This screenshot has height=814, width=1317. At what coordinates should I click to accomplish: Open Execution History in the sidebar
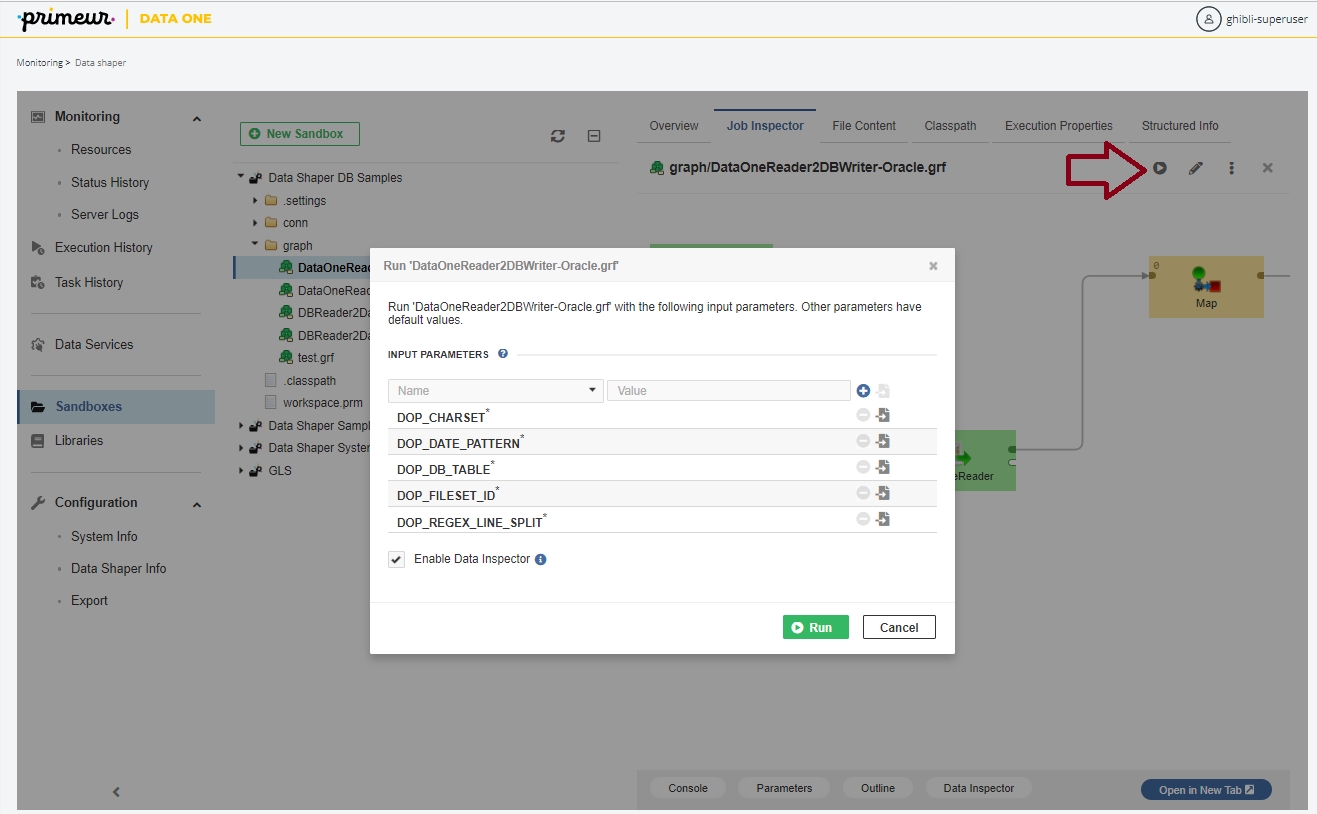pos(104,248)
